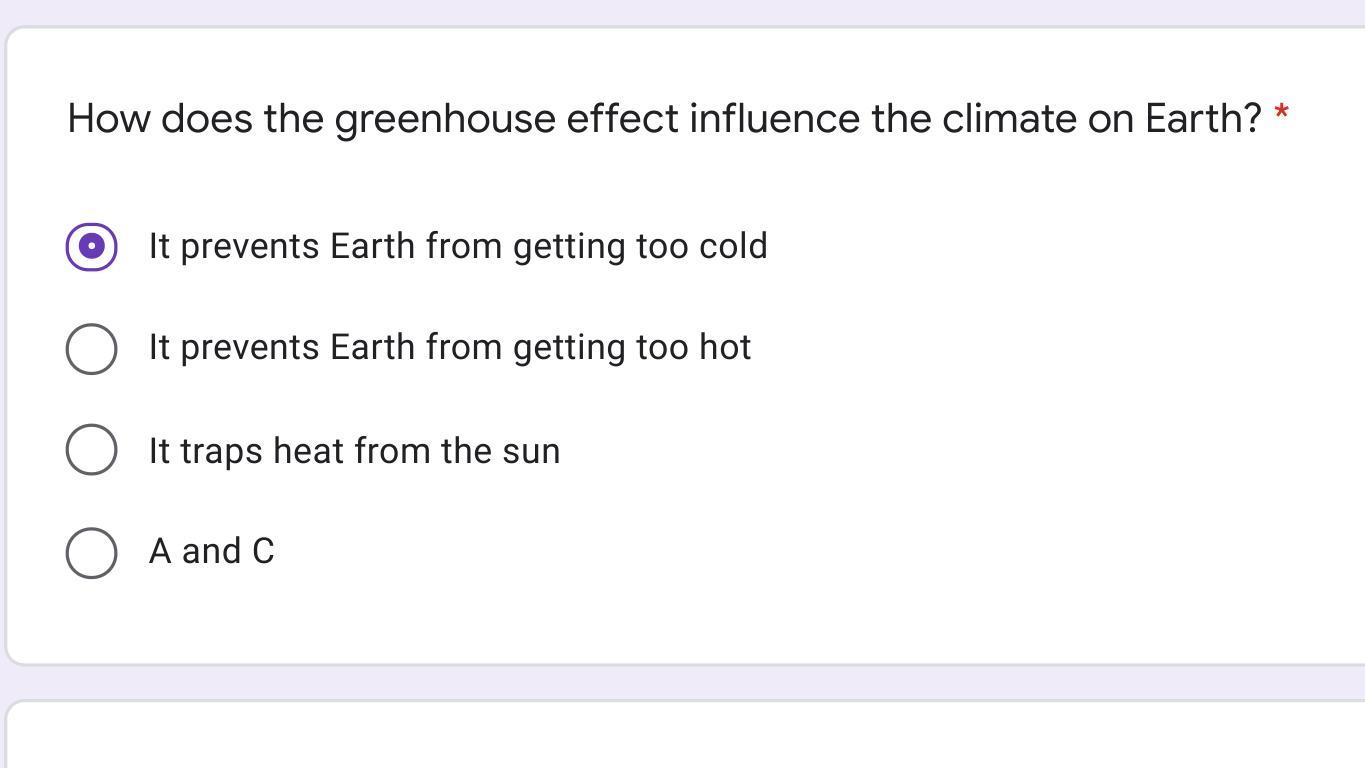Click the "A and C" option label text
Screen dimensions: 1365x768
point(211,552)
